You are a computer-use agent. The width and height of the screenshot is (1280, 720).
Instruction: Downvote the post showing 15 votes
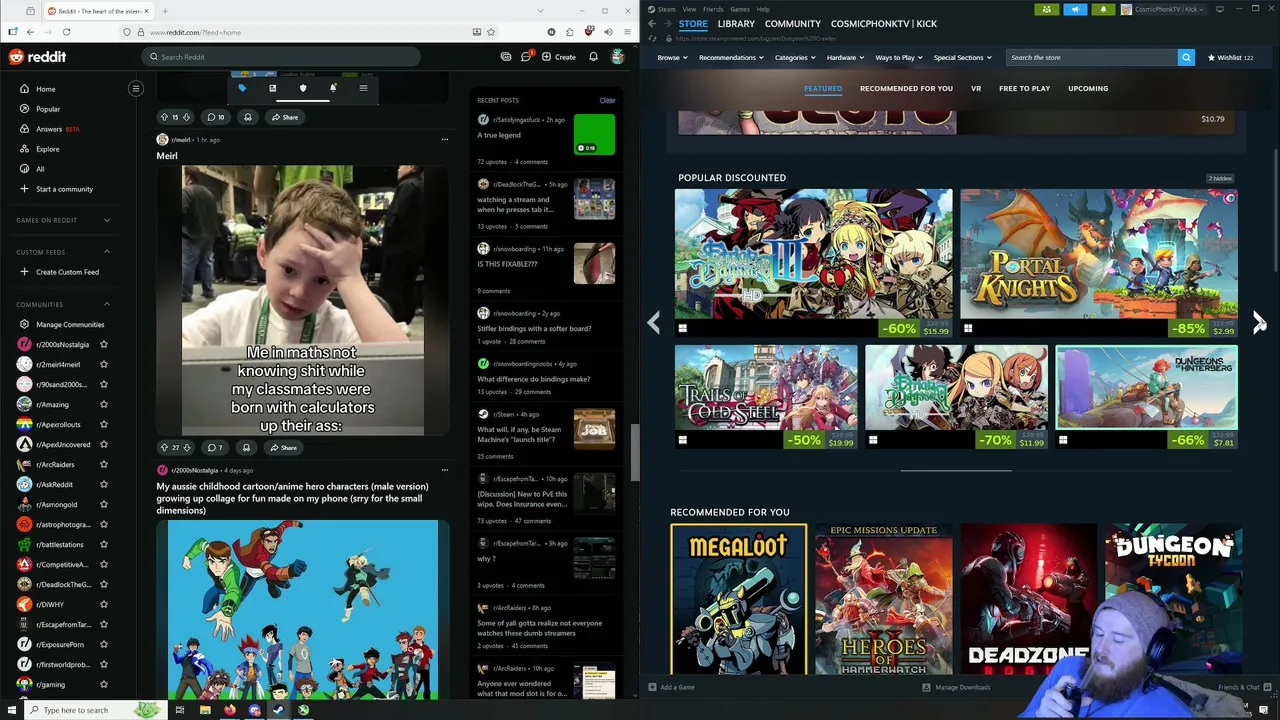(186, 117)
